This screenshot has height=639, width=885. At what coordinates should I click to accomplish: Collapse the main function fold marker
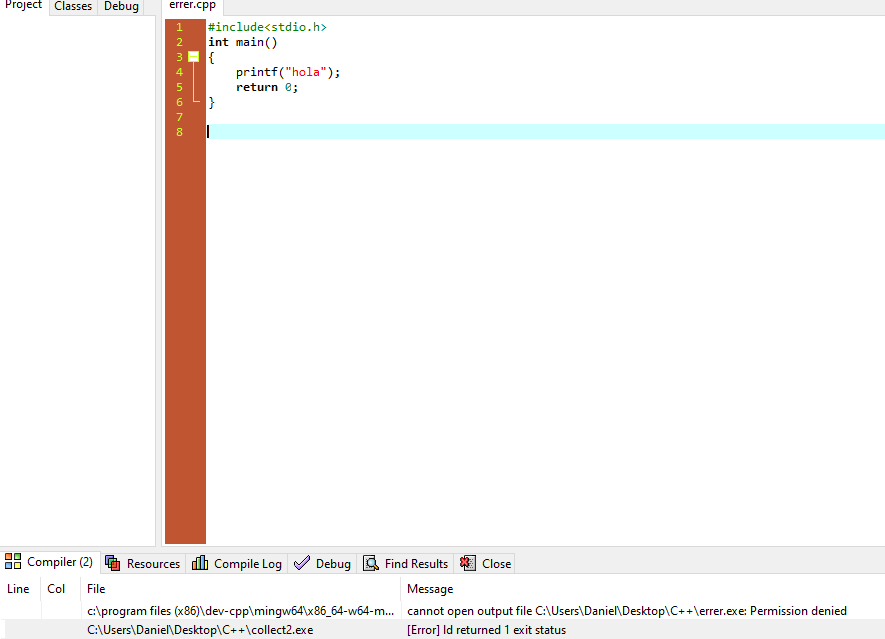pos(193,57)
